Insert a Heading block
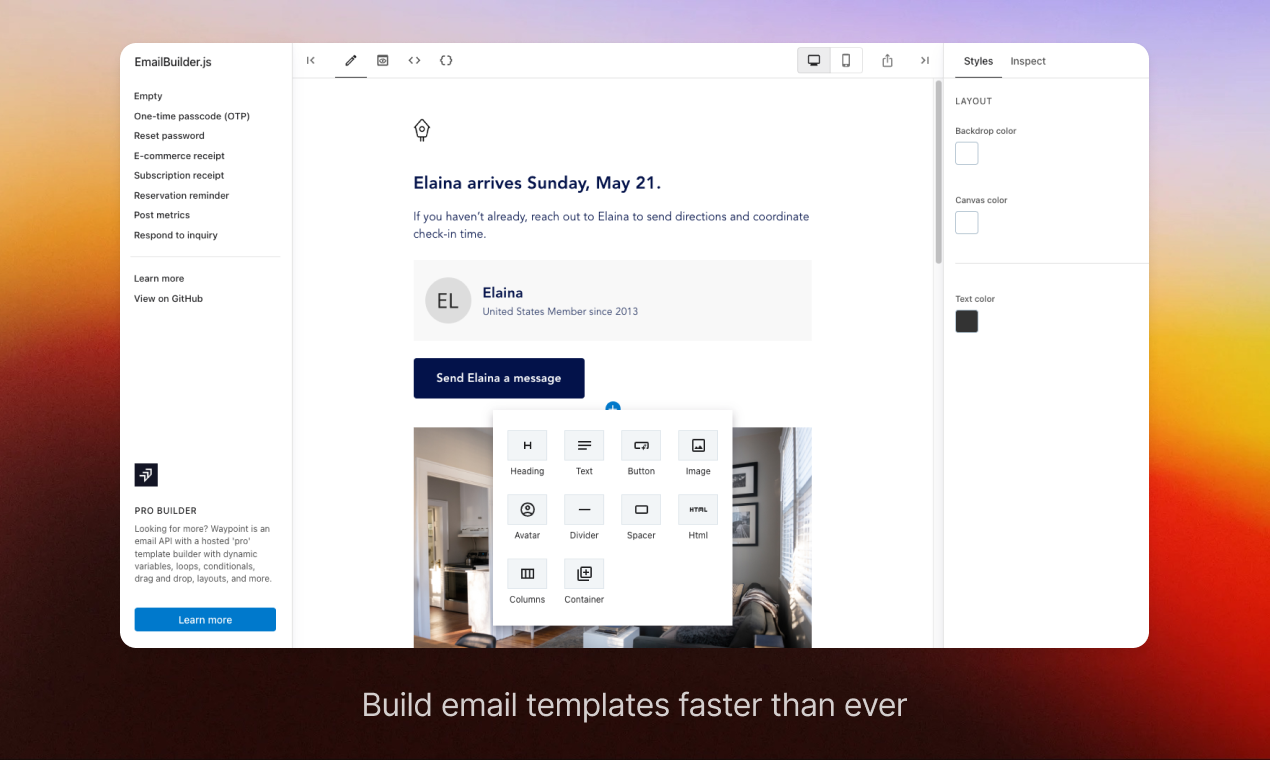The image size is (1270, 760). pos(527,446)
